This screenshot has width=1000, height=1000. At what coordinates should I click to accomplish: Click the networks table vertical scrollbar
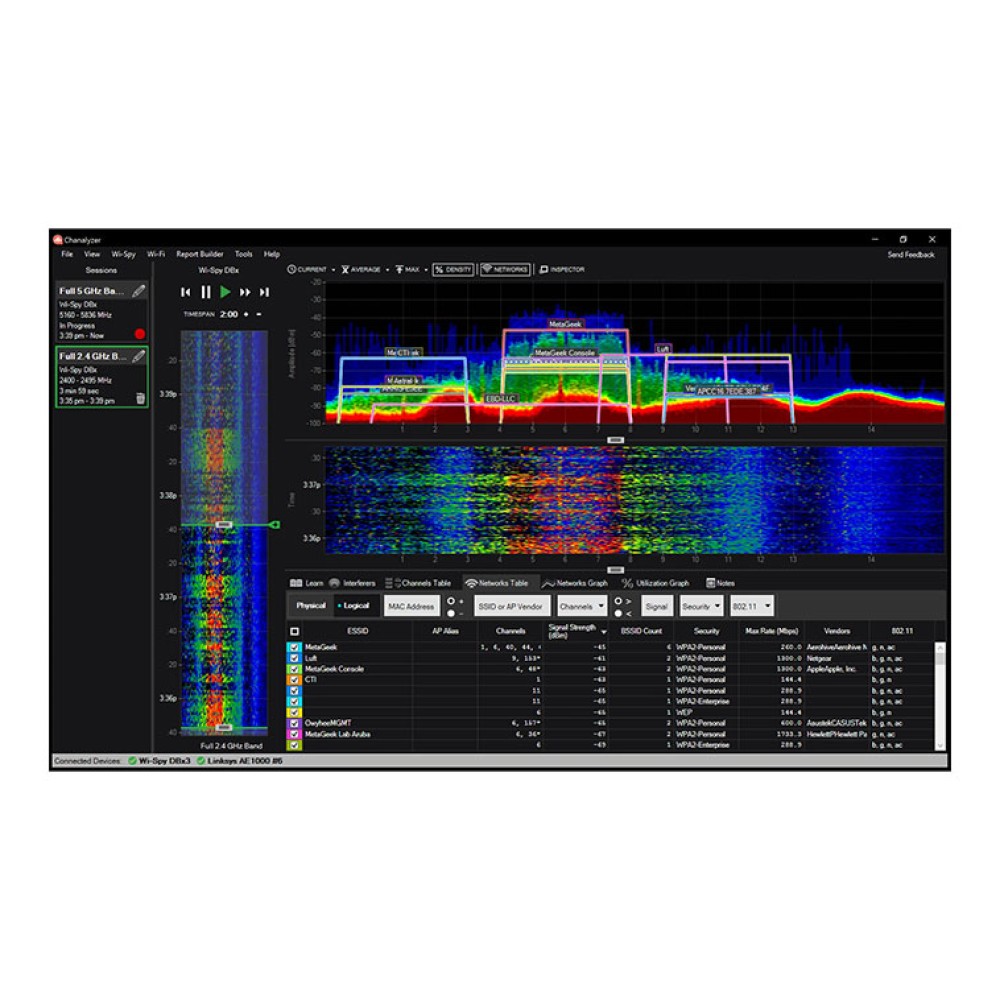[x=940, y=696]
